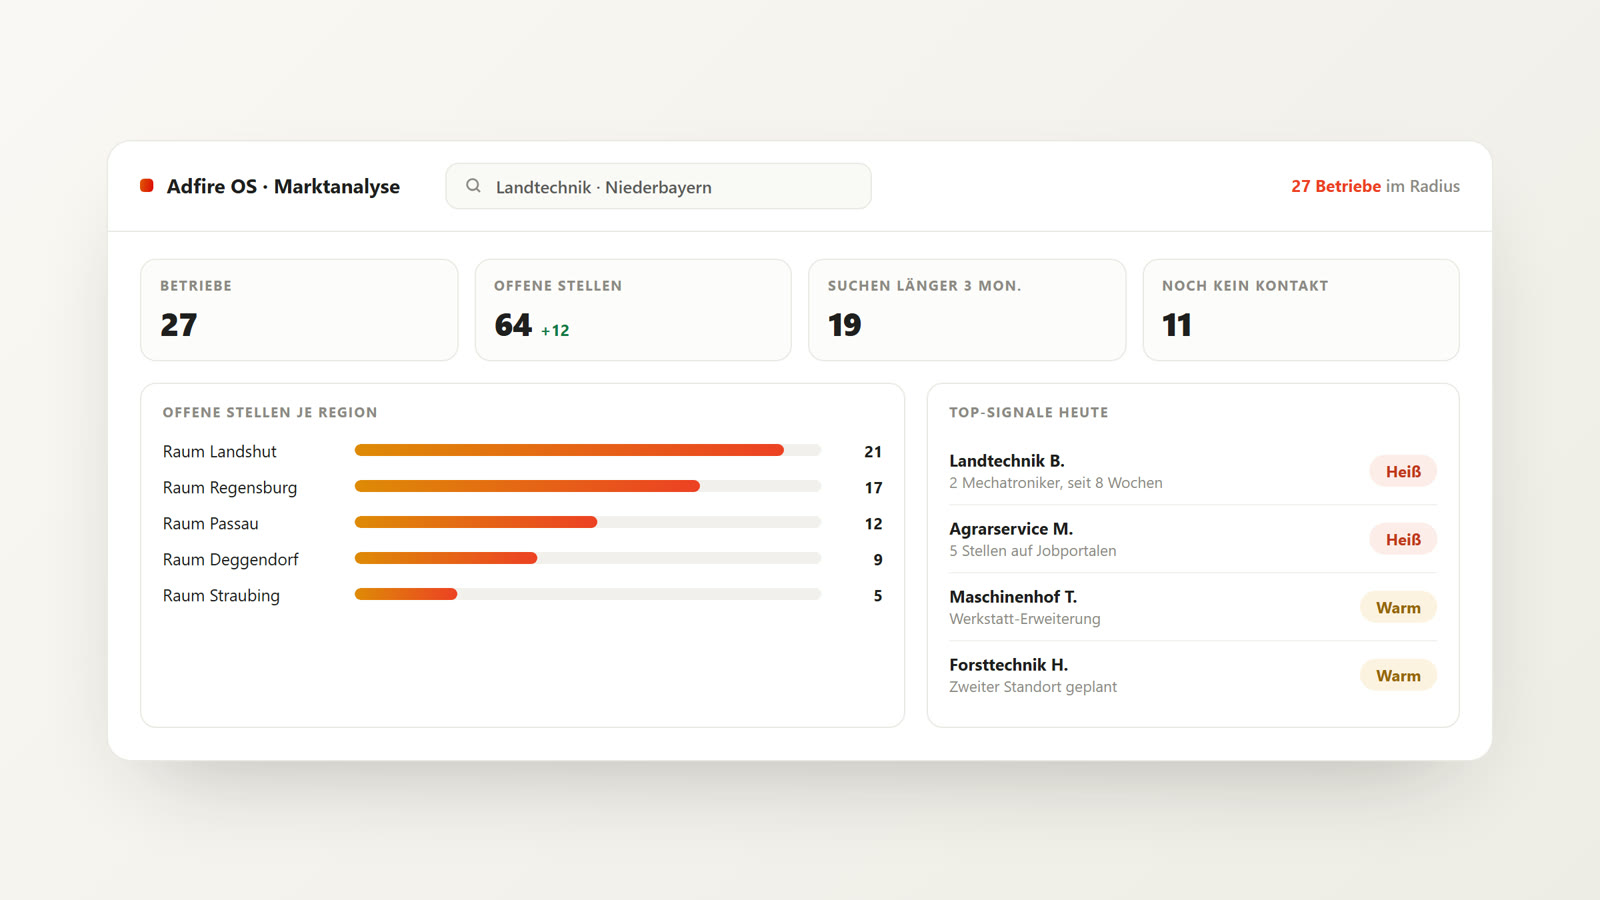
Task: Open the Agrarservice M. signal entry
Action: click(1193, 539)
